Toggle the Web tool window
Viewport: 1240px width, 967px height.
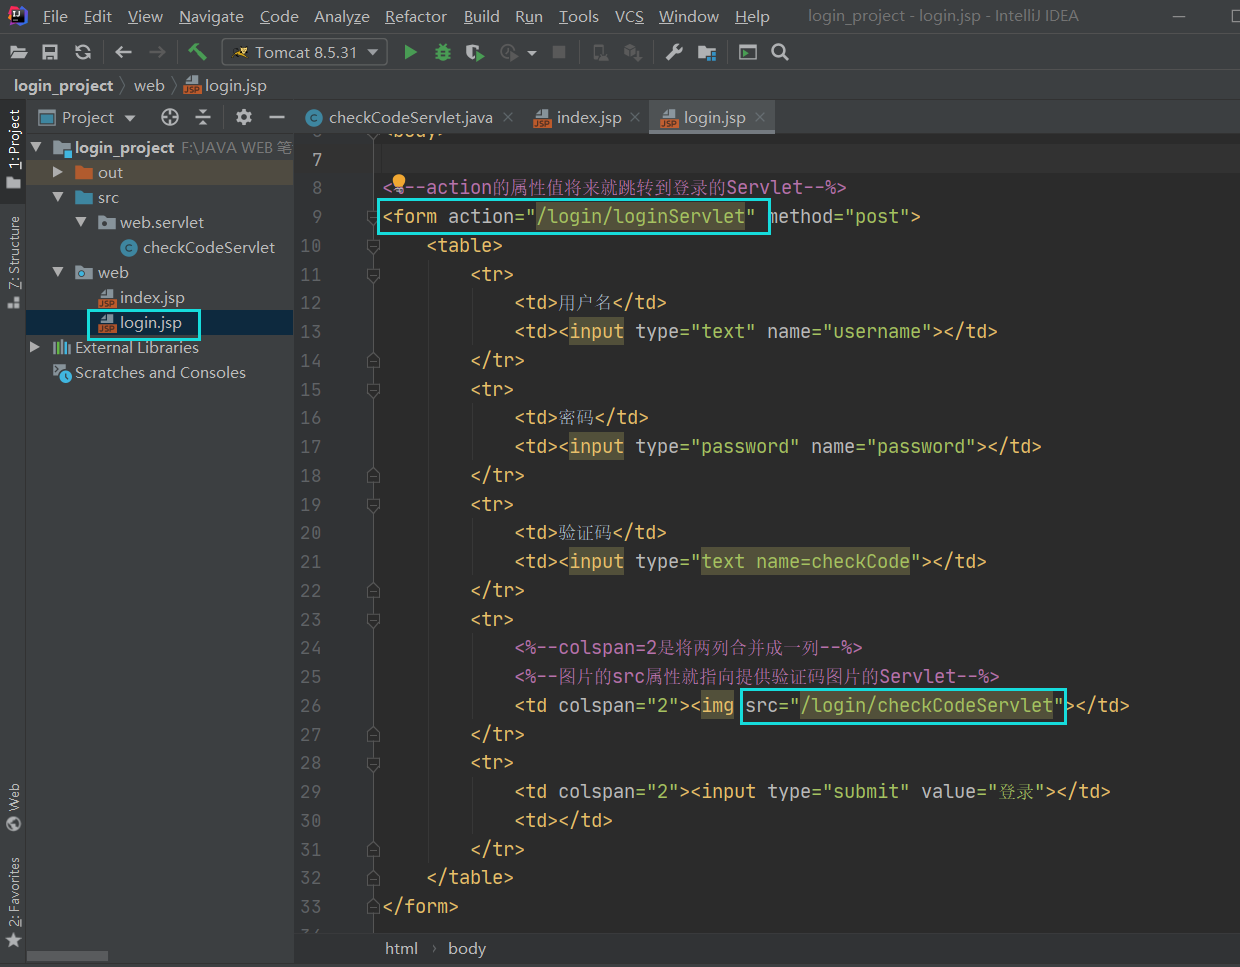click(13, 807)
